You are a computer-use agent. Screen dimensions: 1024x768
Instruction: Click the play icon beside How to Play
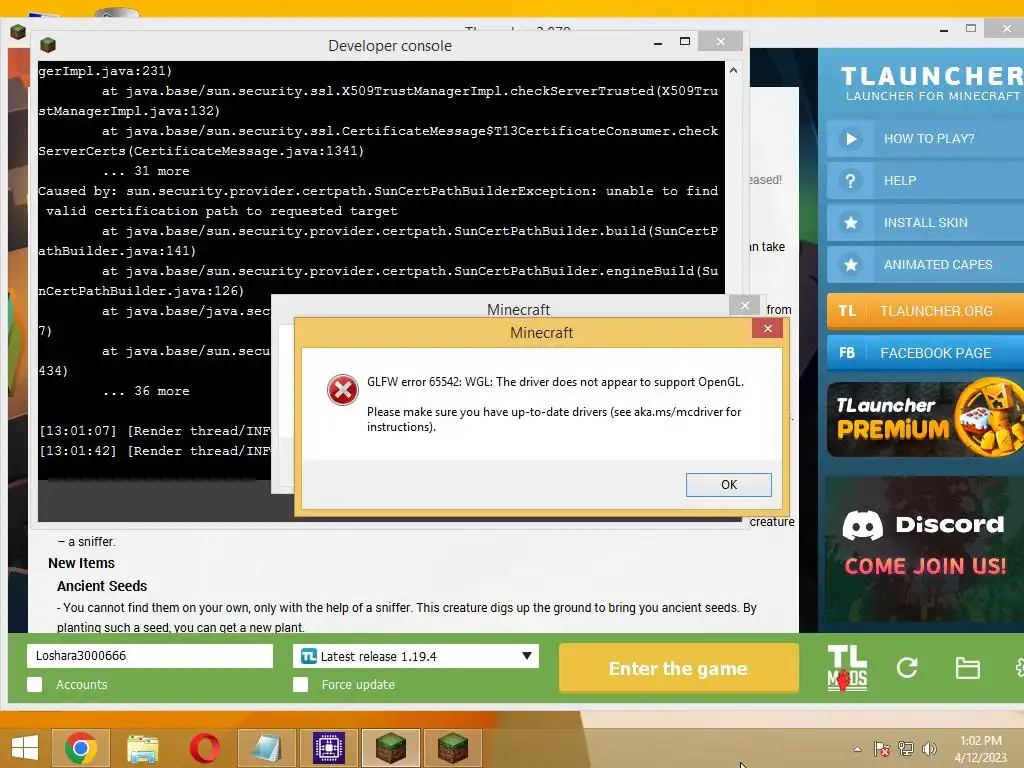coord(850,138)
